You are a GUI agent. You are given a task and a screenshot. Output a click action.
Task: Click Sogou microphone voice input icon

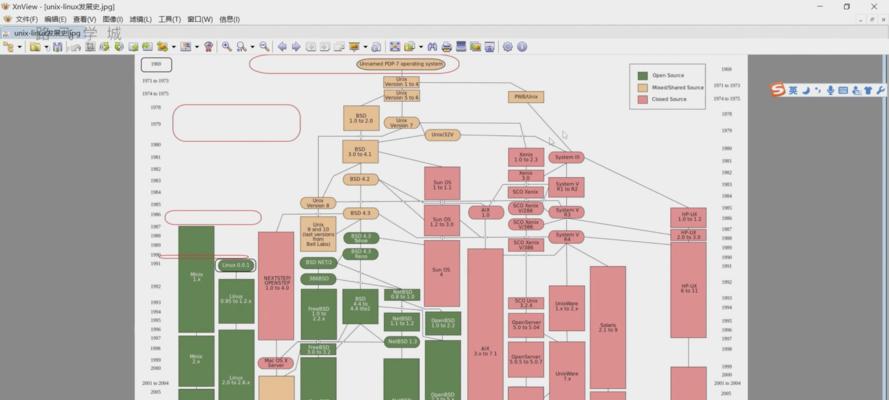click(x=830, y=90)
